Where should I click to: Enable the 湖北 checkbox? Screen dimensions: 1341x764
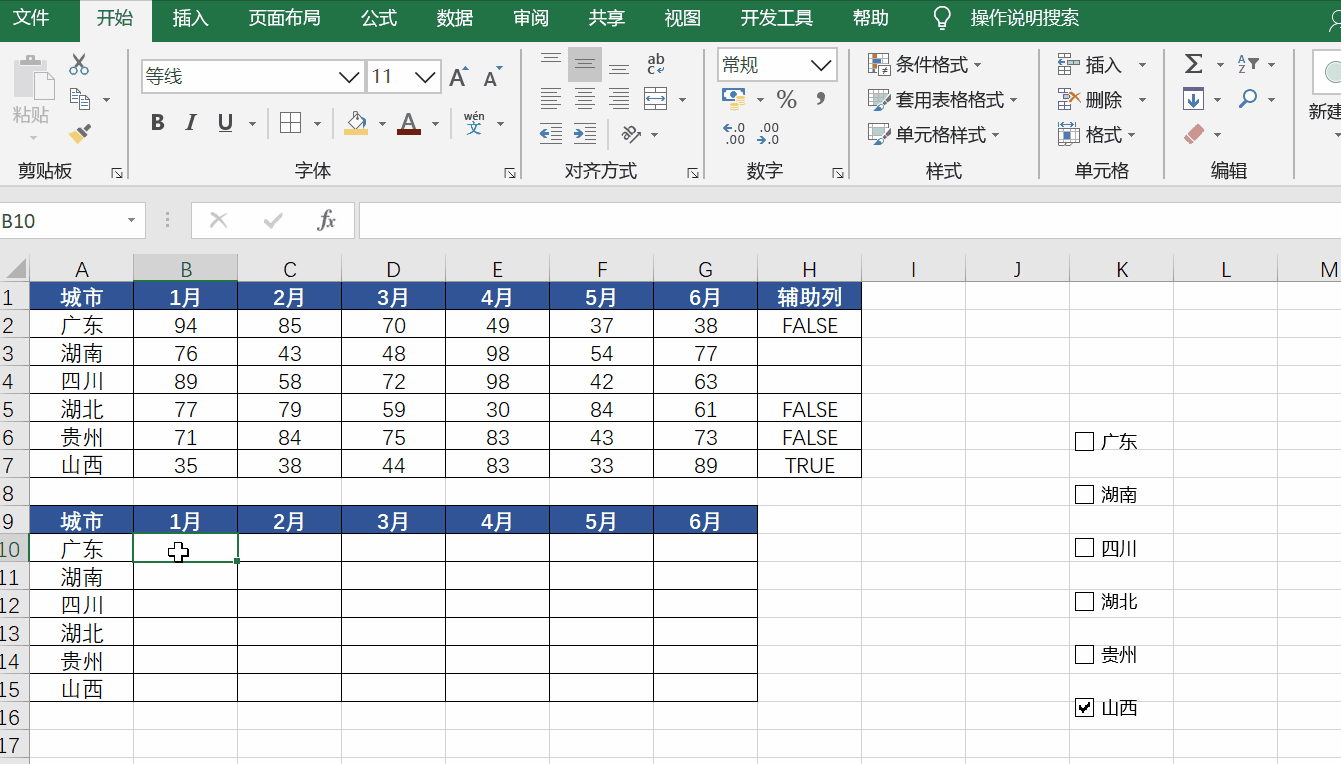[1083, 601]
